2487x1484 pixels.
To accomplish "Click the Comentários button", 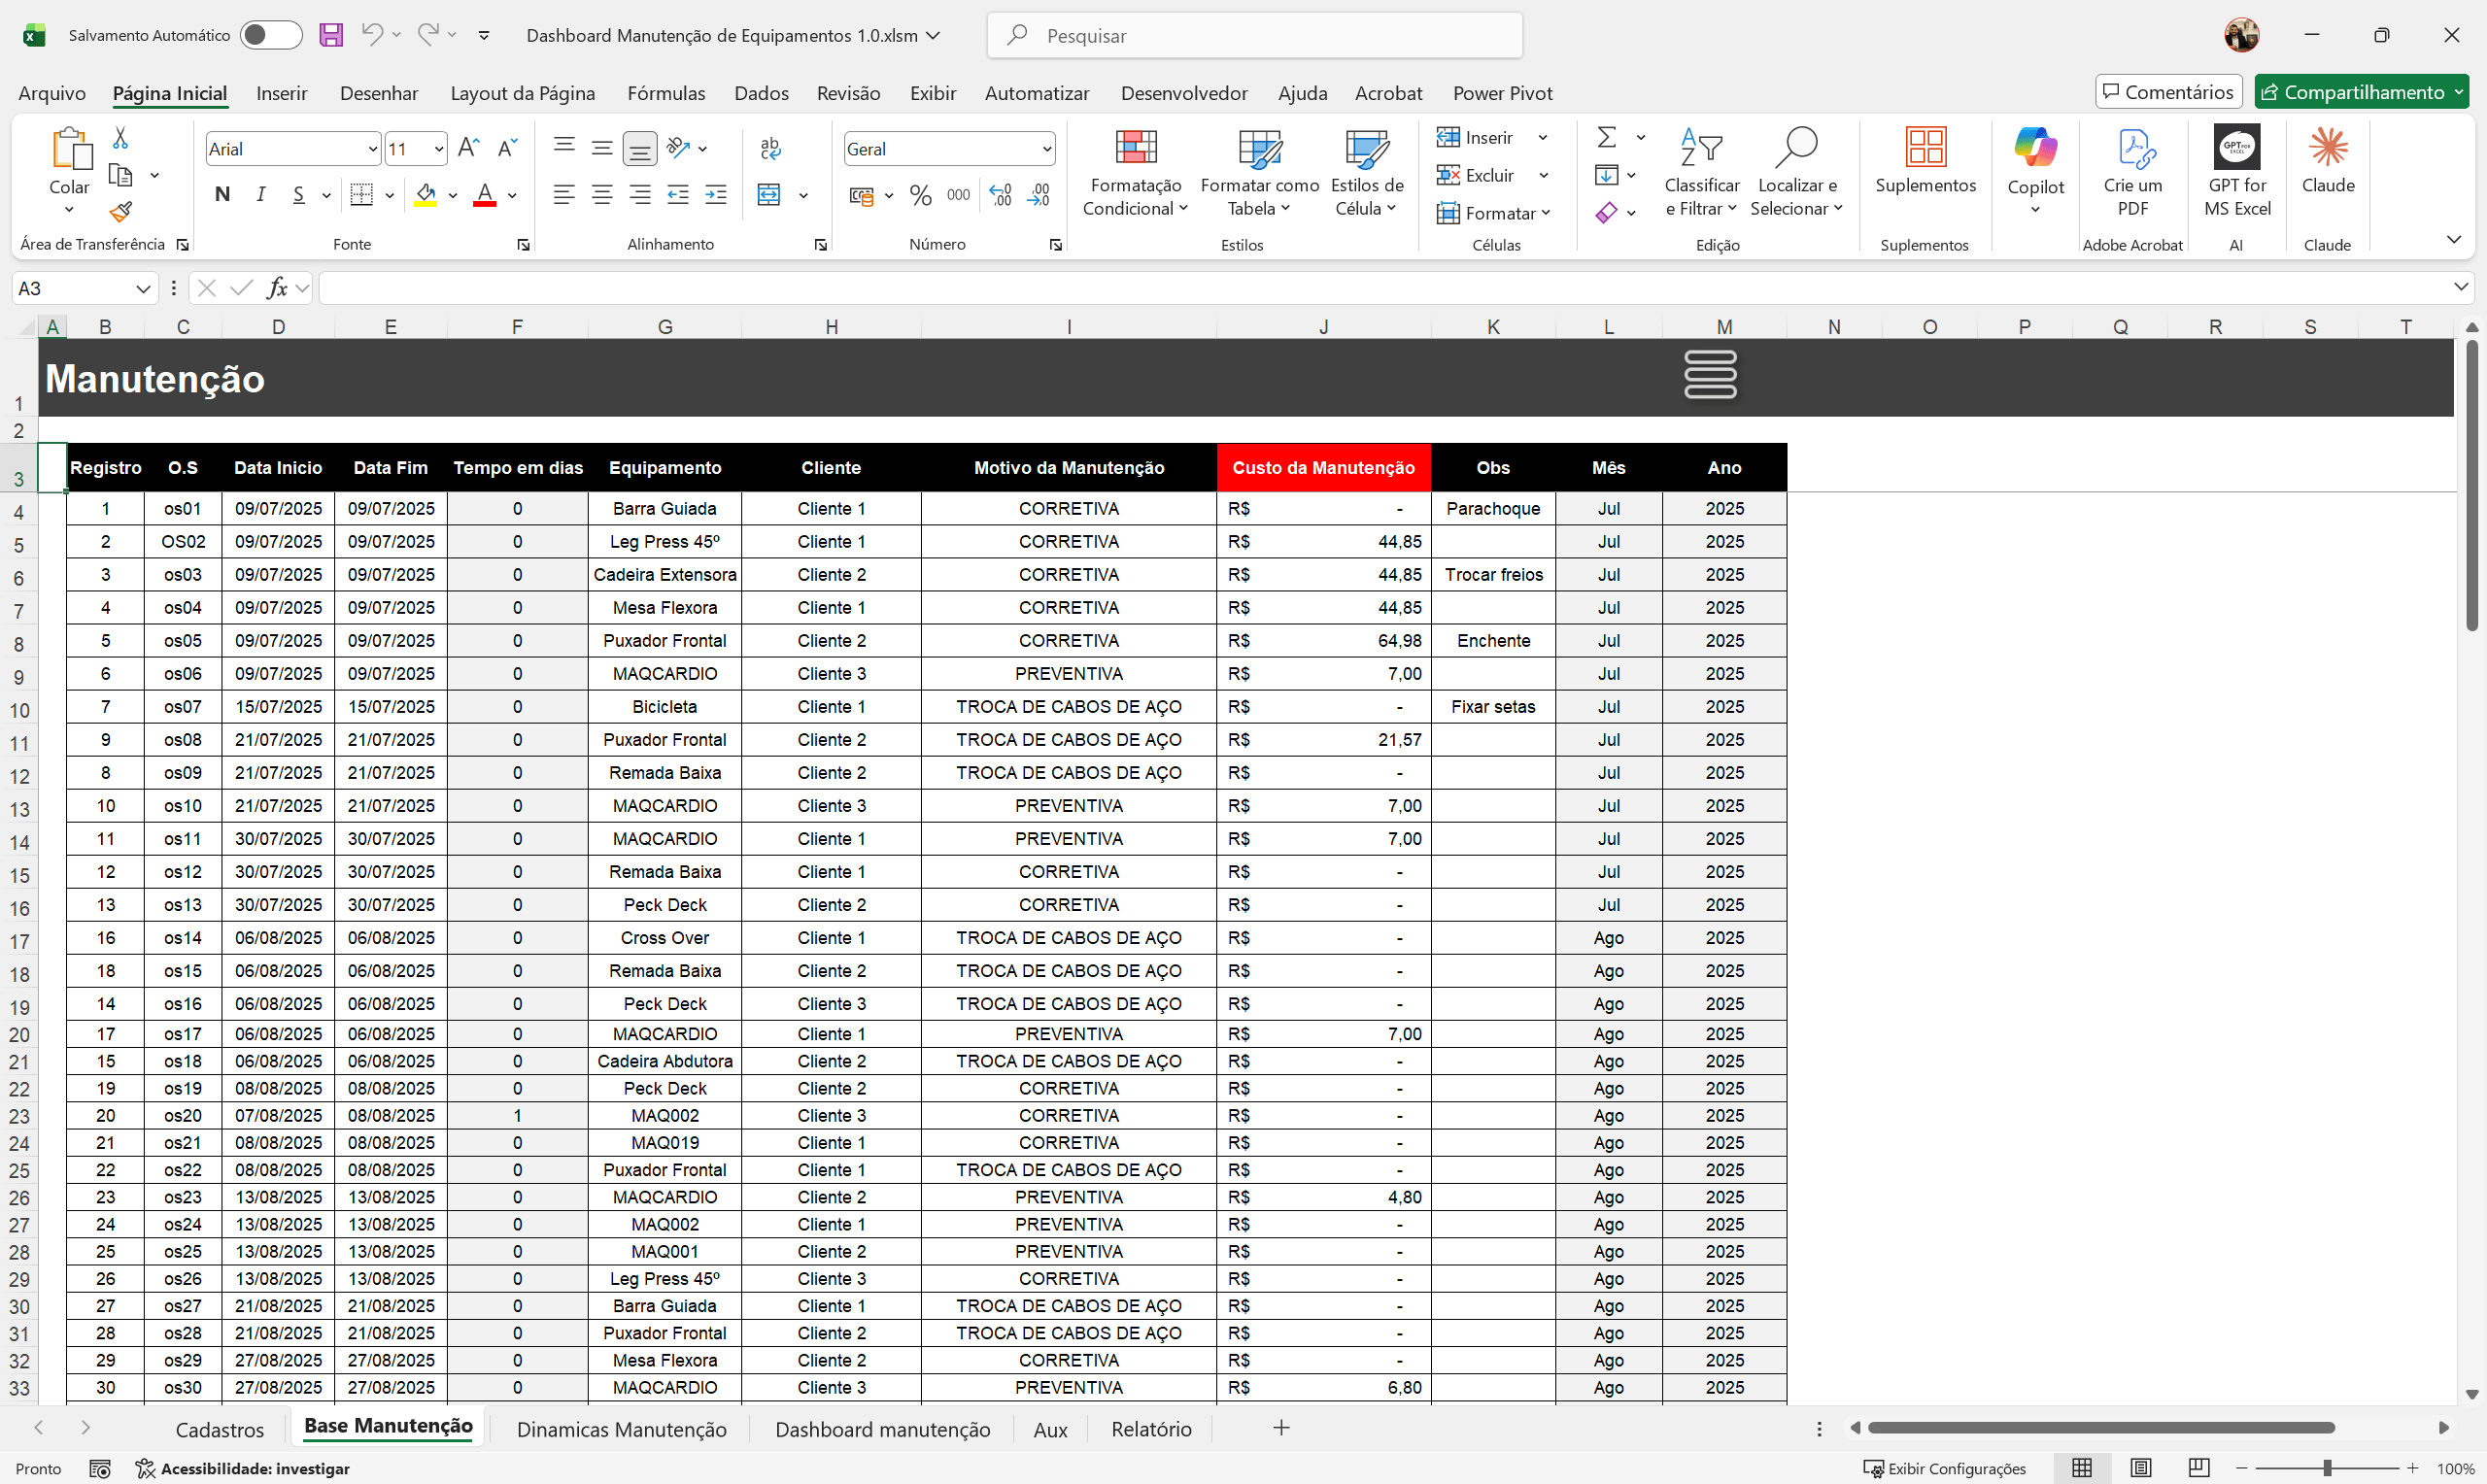I will coord(2168,92).
